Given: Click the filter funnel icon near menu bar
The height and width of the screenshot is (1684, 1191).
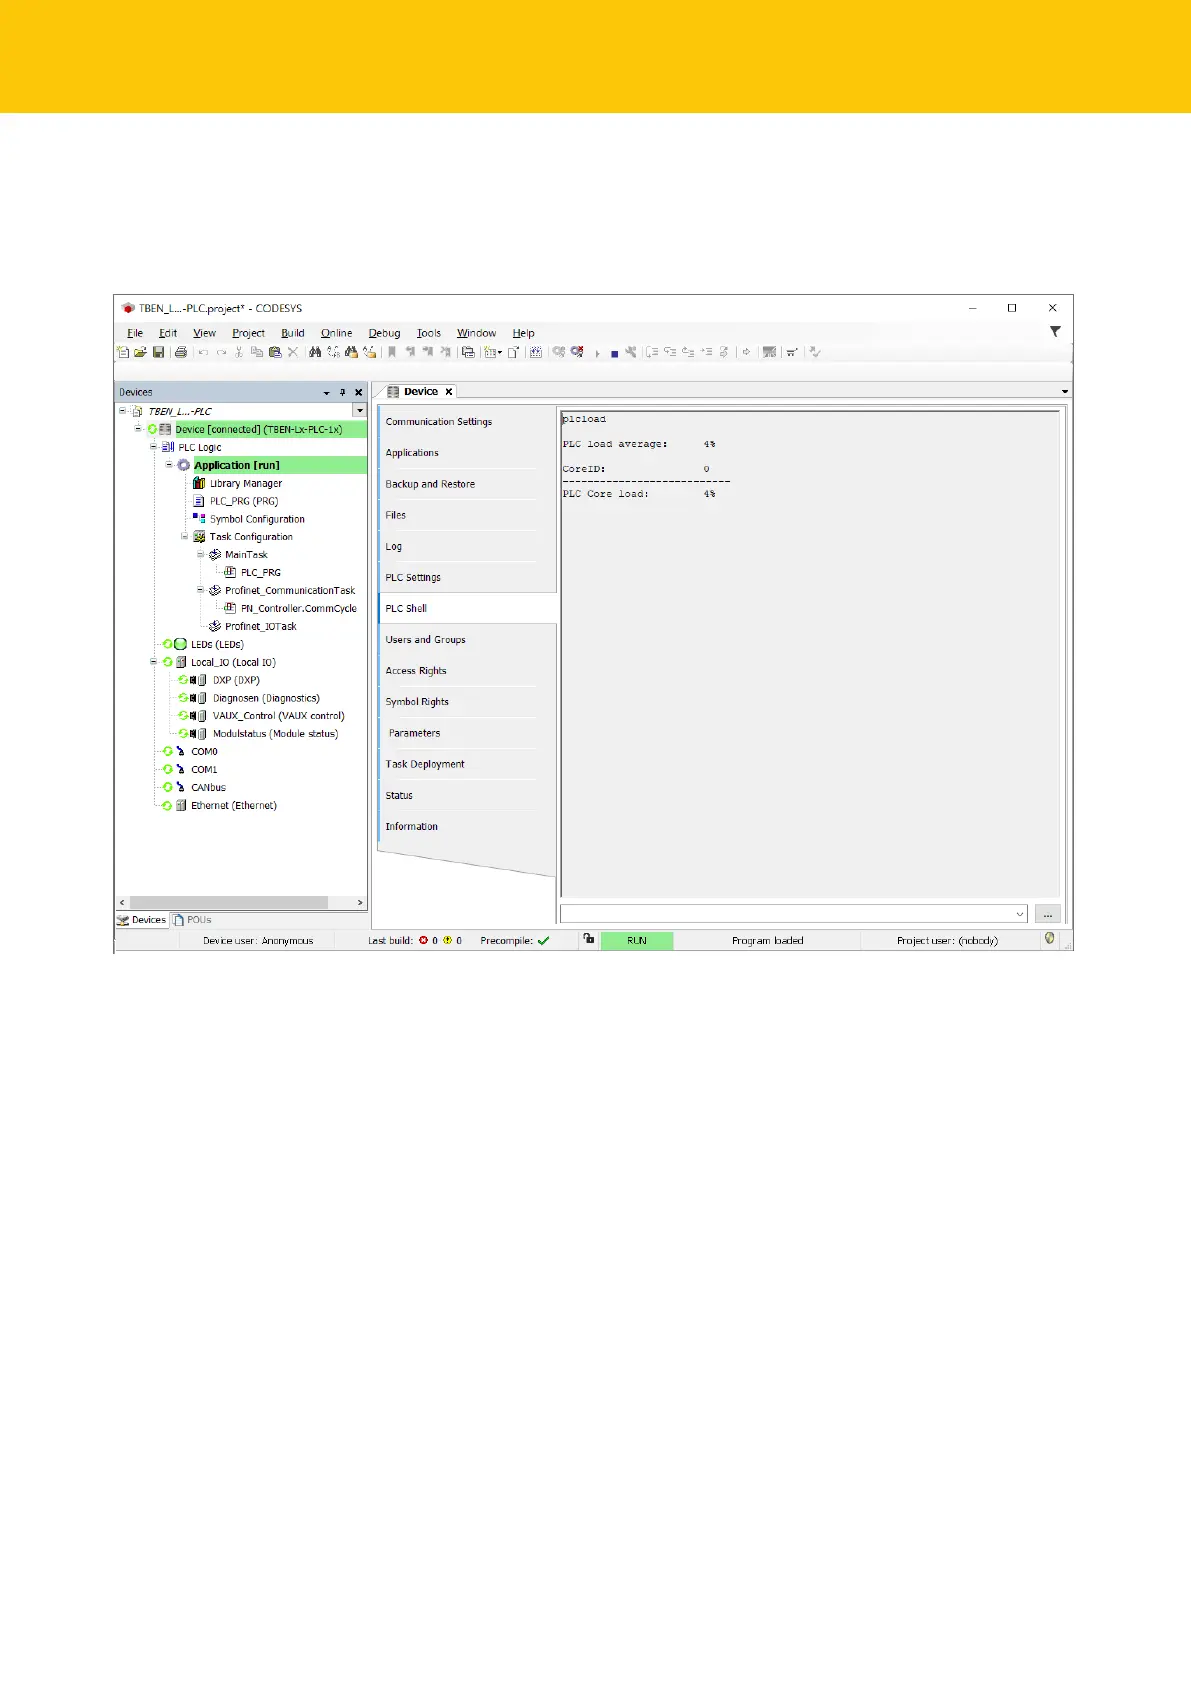Looking at the screenshot, I should point(1055,332).
